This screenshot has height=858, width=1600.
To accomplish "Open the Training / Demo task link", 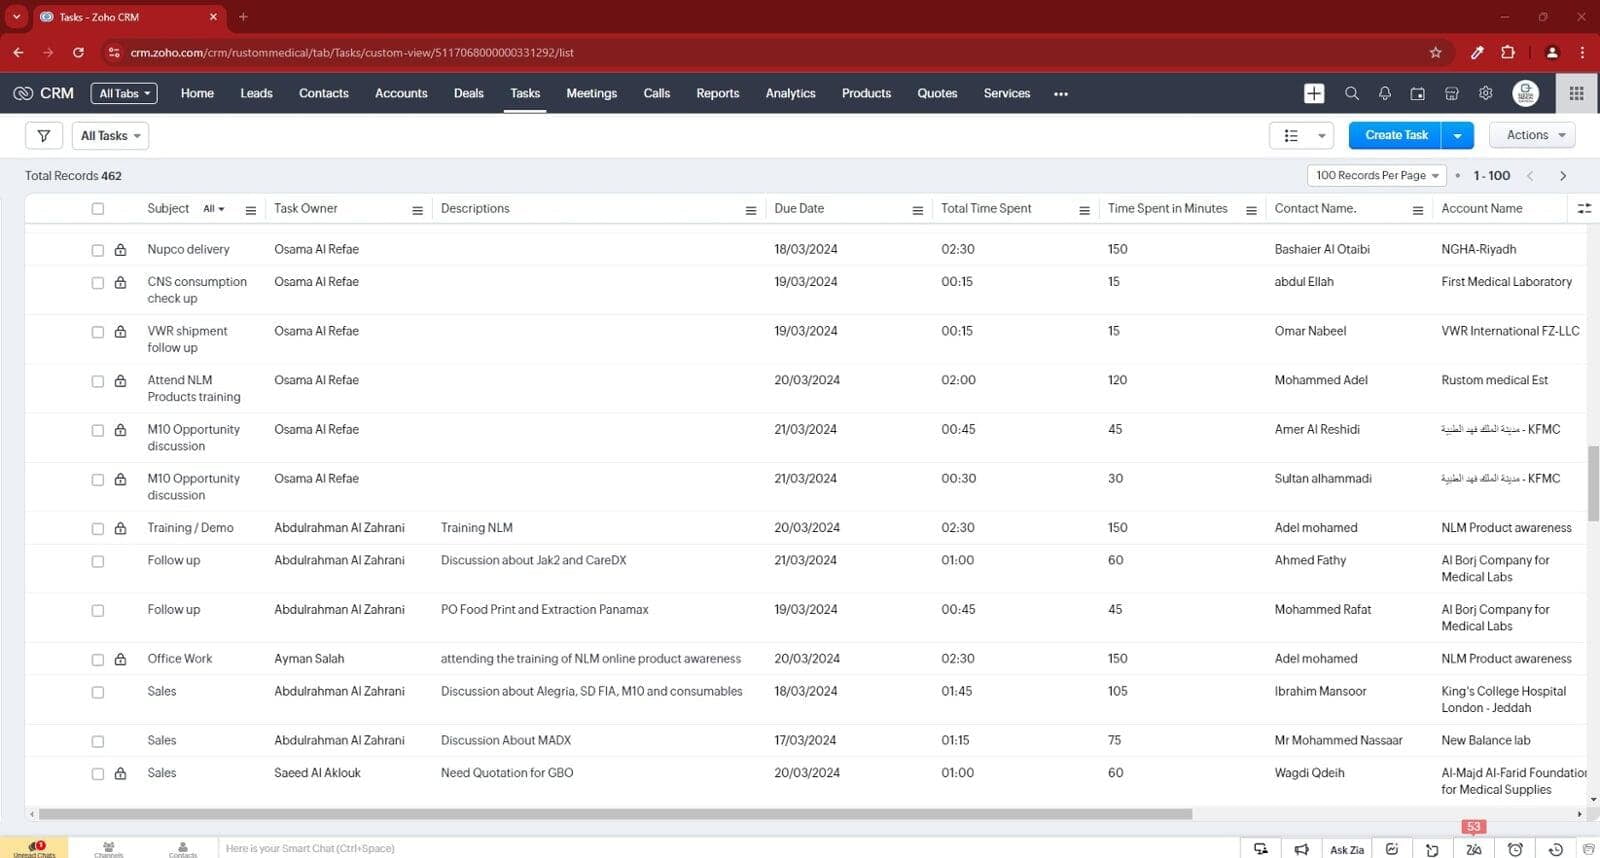I will click(x=190, y=527).
